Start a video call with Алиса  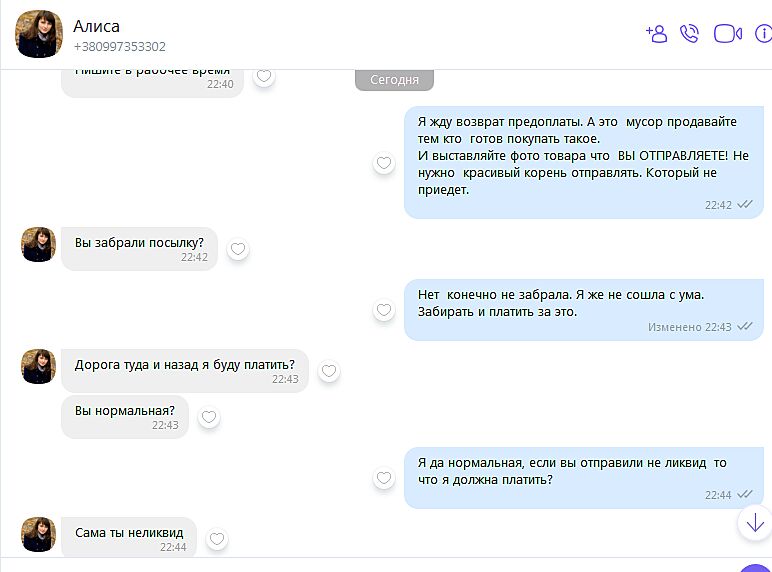pos(727,33)
